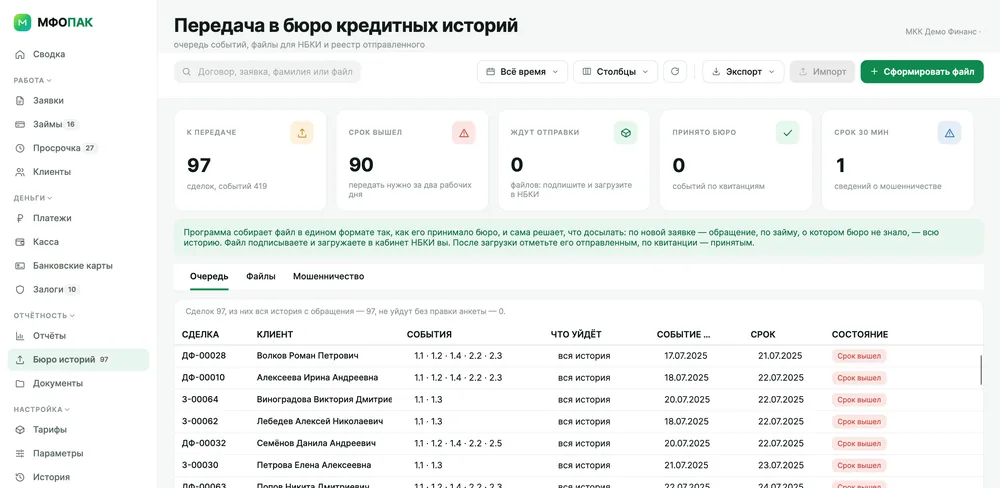Click the Залоги shield icon

click(x=20, y=290)
